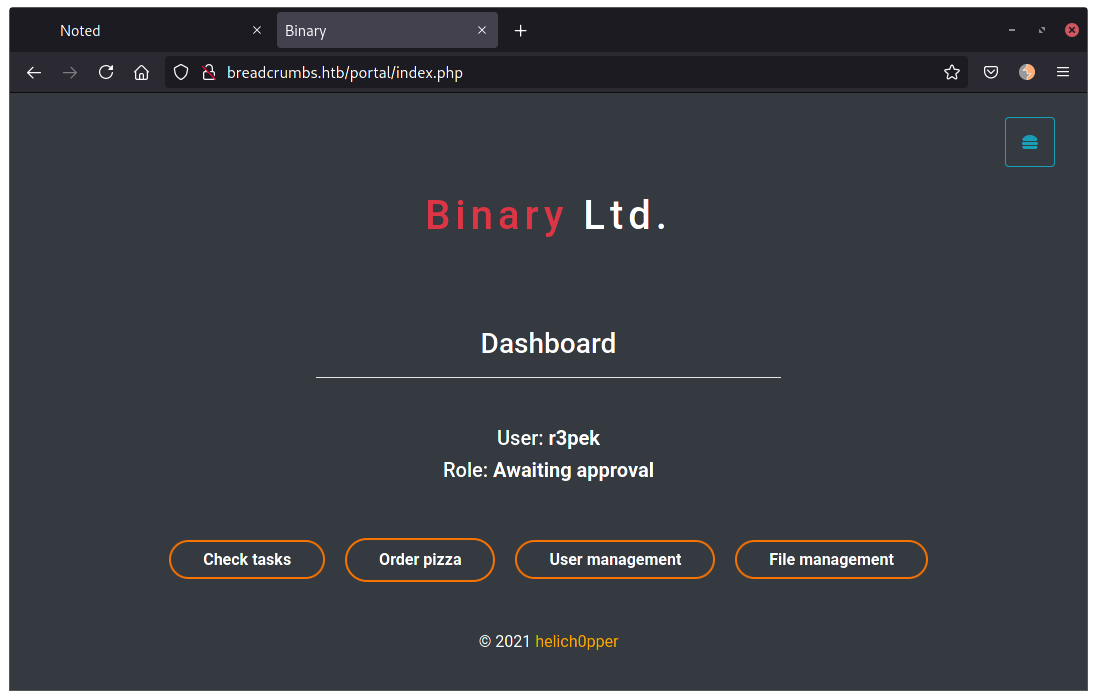Open the Firefox application menu
Viewport: 1097px width, 700px height.
(1063, 72)
